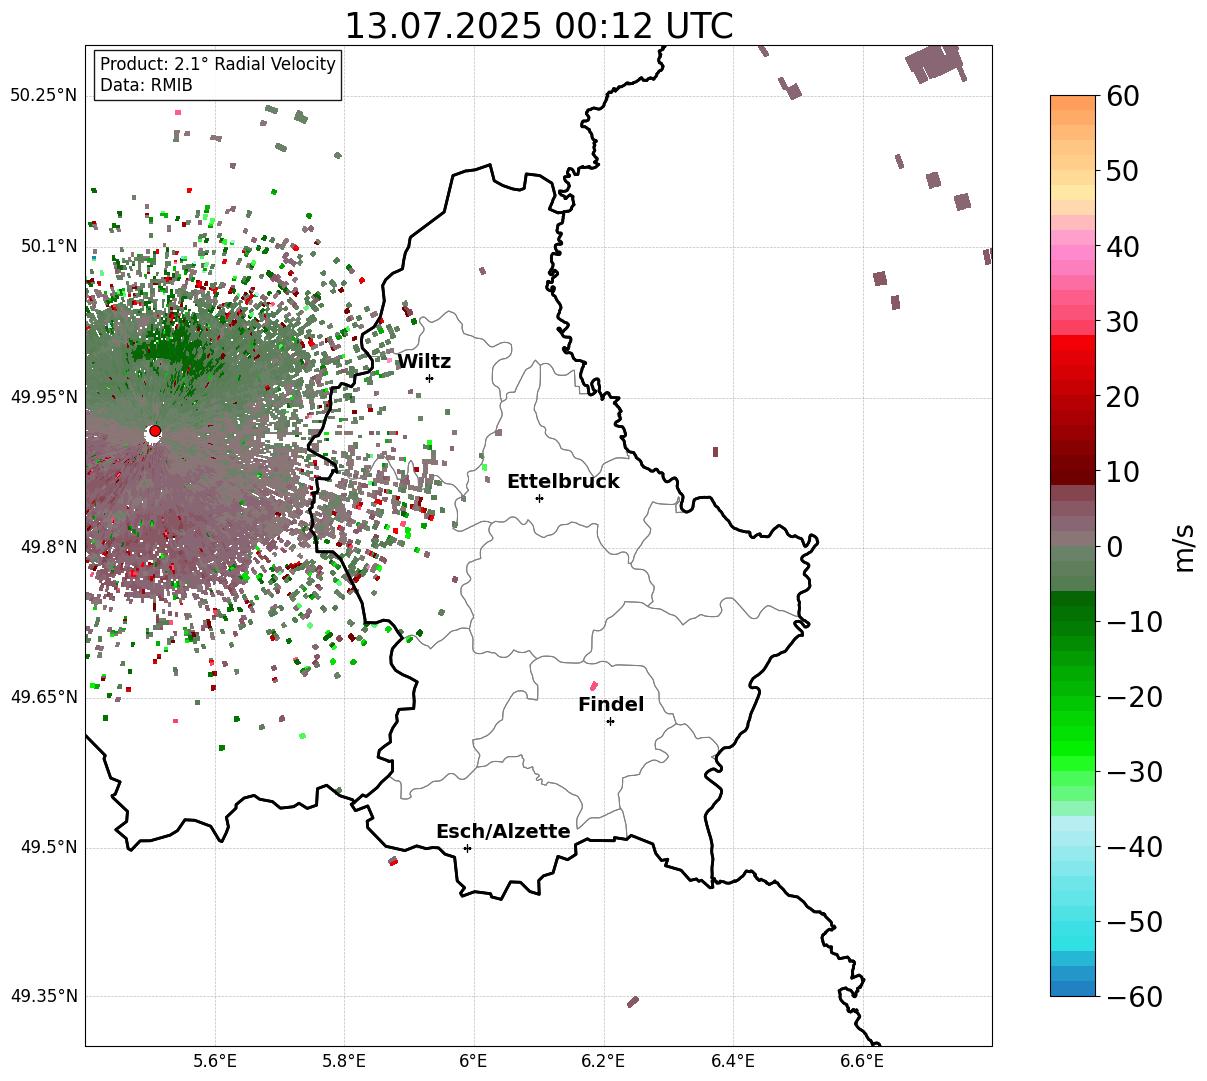Click the 6.2°E longitude label

[603, 1061]
